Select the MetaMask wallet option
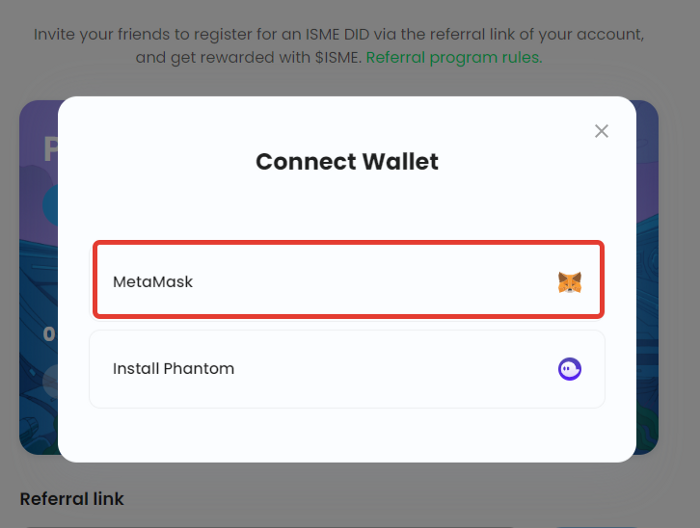 pos(347,281)
